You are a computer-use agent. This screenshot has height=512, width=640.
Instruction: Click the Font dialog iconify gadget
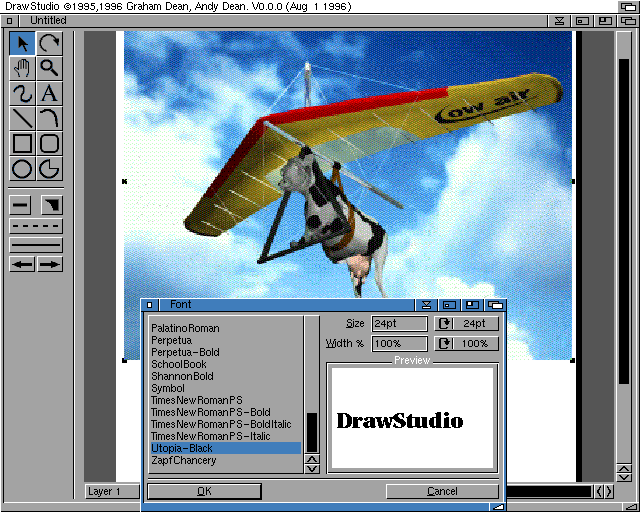(427, 305)
